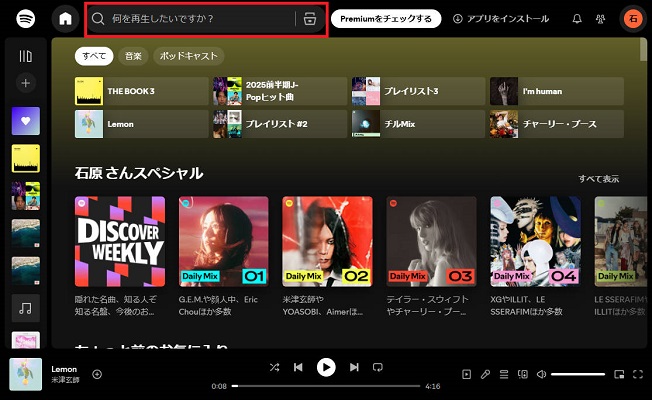
Task: Click the volume slider
Action: pyautogui.click(x=578, y=374)
